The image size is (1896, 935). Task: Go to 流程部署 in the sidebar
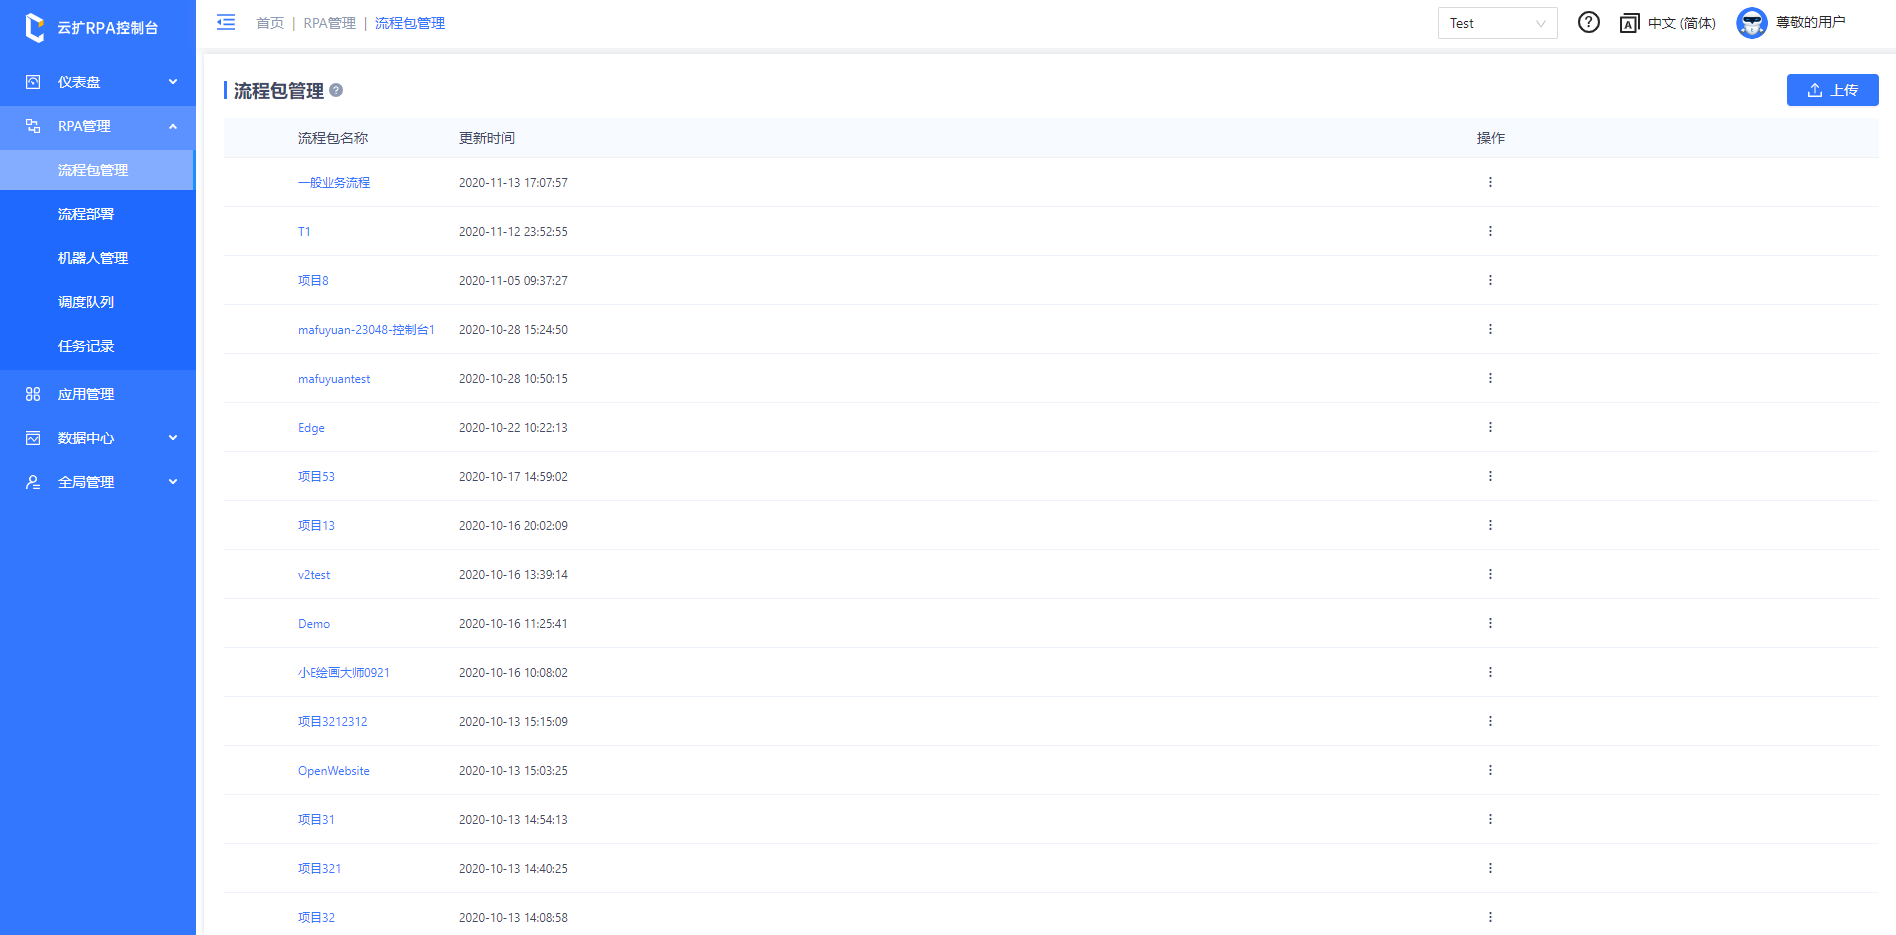86,214
